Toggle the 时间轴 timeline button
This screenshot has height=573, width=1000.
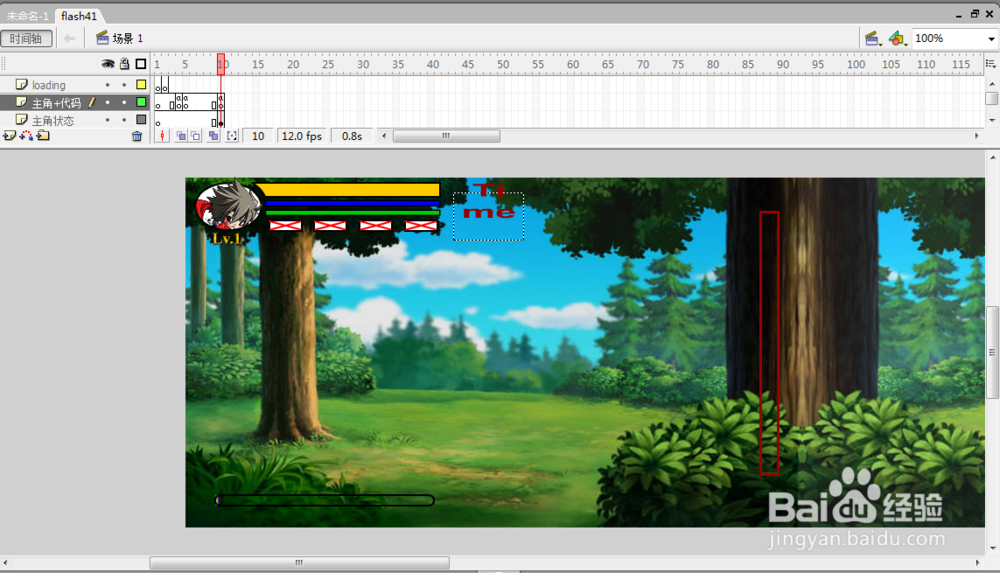(x=26, y=39)
